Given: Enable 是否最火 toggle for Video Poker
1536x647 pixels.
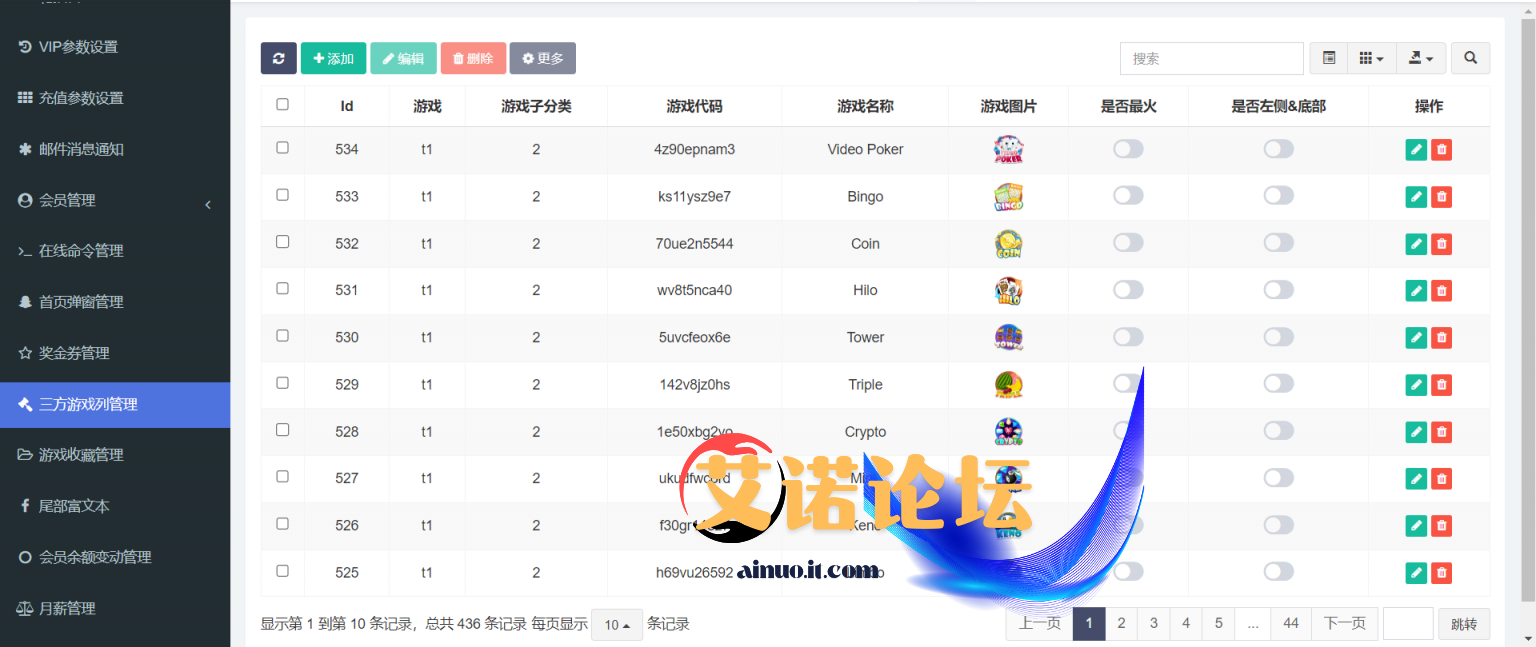Looking at the screenshot, I should (1128, 149).
